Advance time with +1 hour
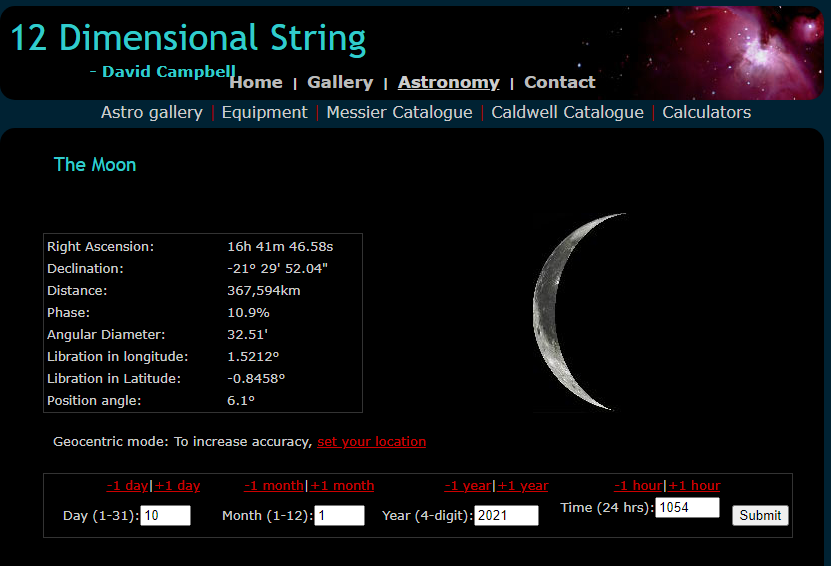Viewport: 831px width, 566px height. click(x=695, y=485)
